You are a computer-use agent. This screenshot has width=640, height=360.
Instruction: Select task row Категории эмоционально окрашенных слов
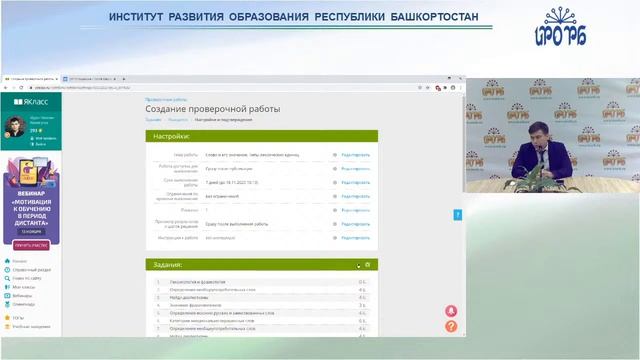coord(262,321)
